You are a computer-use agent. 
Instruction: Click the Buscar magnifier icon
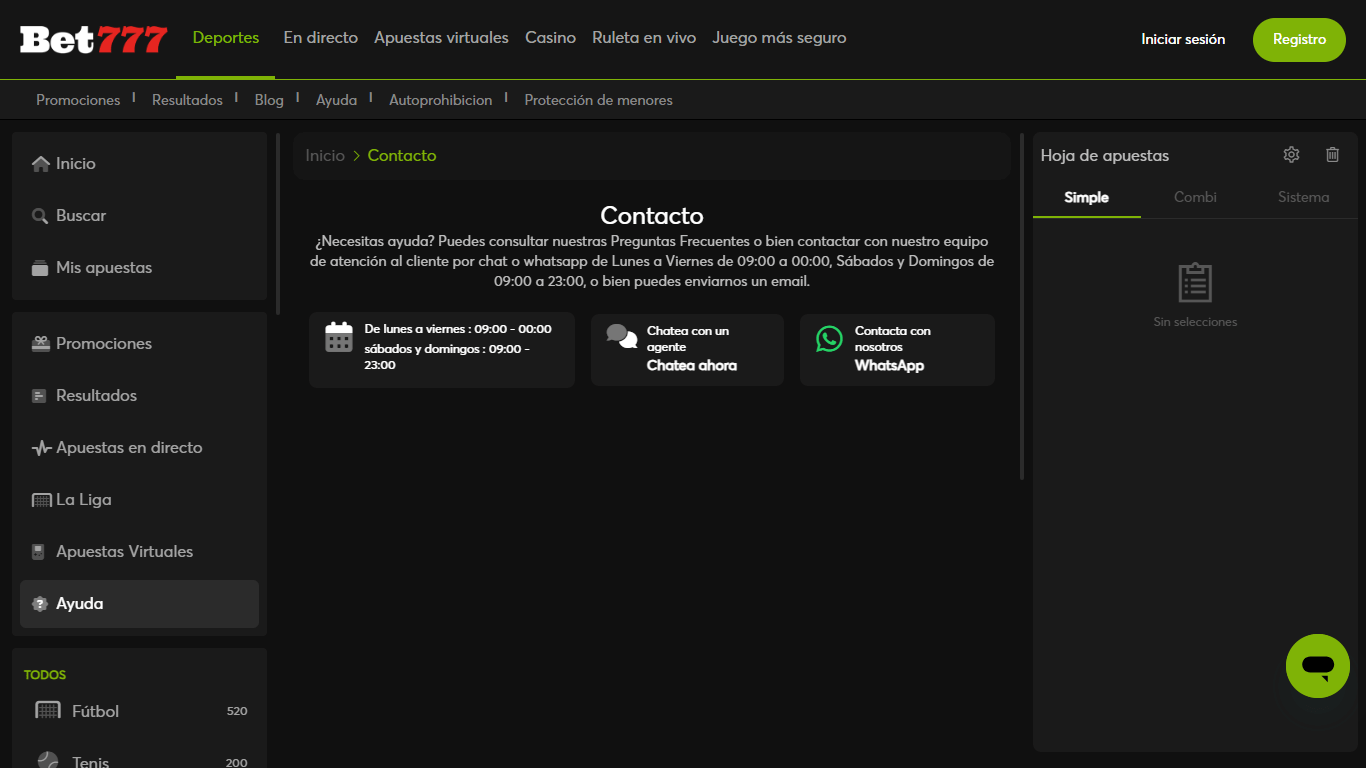(x=40, y=216)
